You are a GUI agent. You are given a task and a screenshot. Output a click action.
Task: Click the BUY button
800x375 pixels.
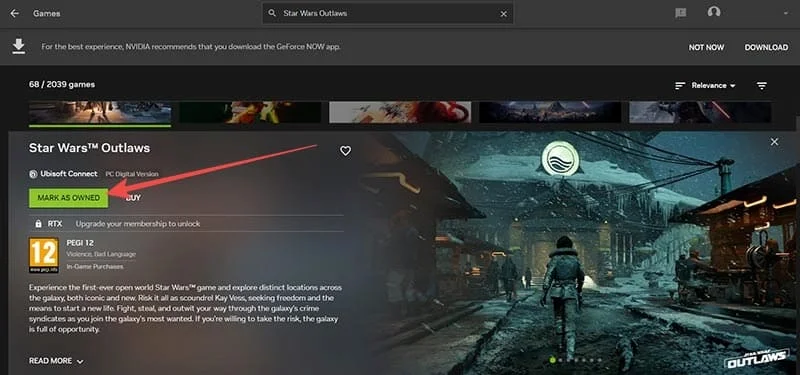133,197
